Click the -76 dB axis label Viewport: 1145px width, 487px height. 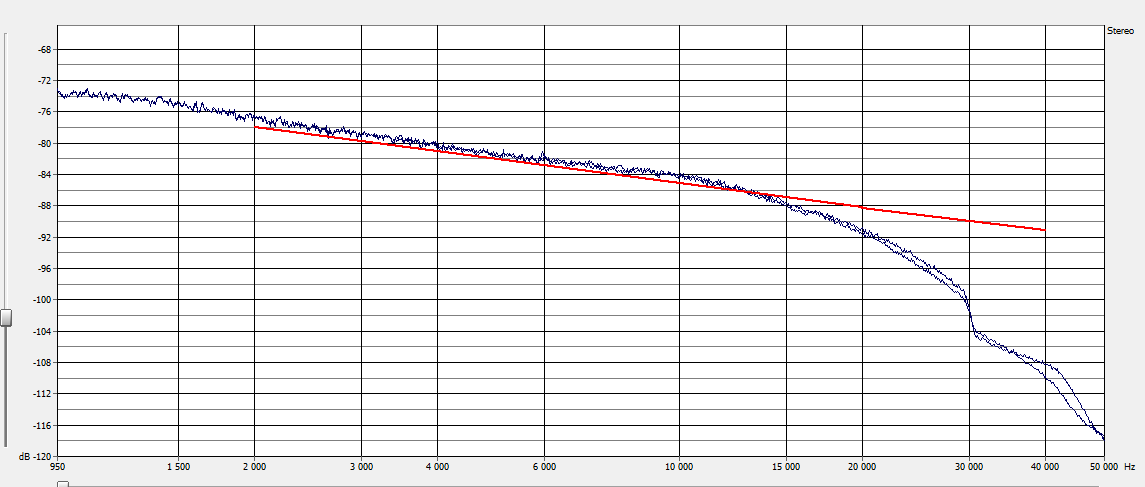43,112
